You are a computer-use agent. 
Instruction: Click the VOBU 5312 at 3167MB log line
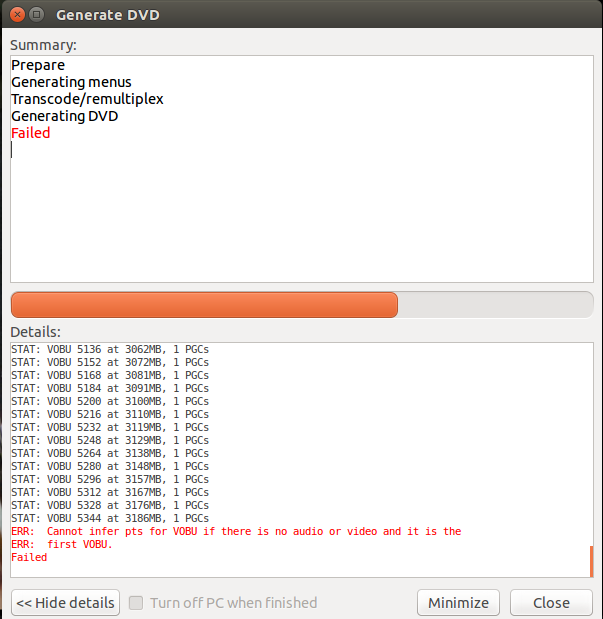[x=110, y=492]
